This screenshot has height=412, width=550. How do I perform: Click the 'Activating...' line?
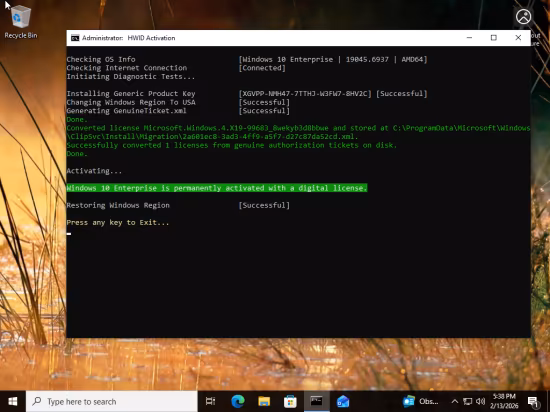pos(94,171)
